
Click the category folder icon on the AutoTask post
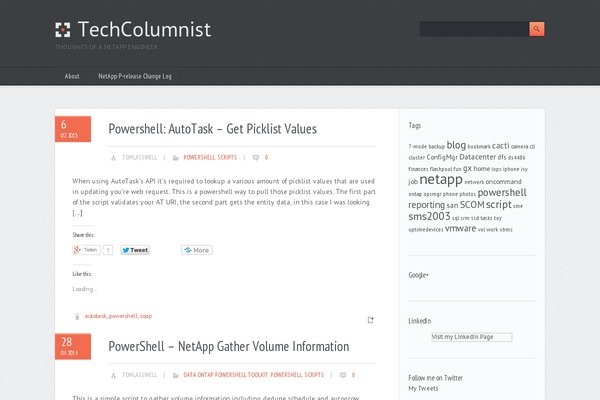click(176, 158)
